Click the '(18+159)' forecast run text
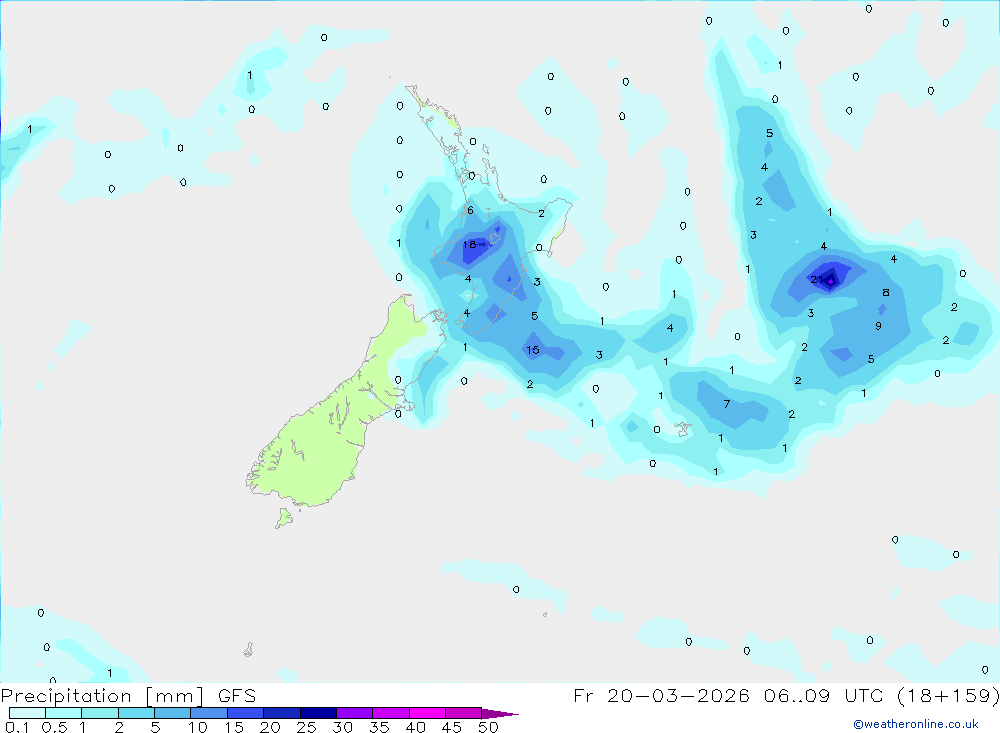Viewport: 1000px width, 733px height. pyautogui.click(x=948, y=696)
